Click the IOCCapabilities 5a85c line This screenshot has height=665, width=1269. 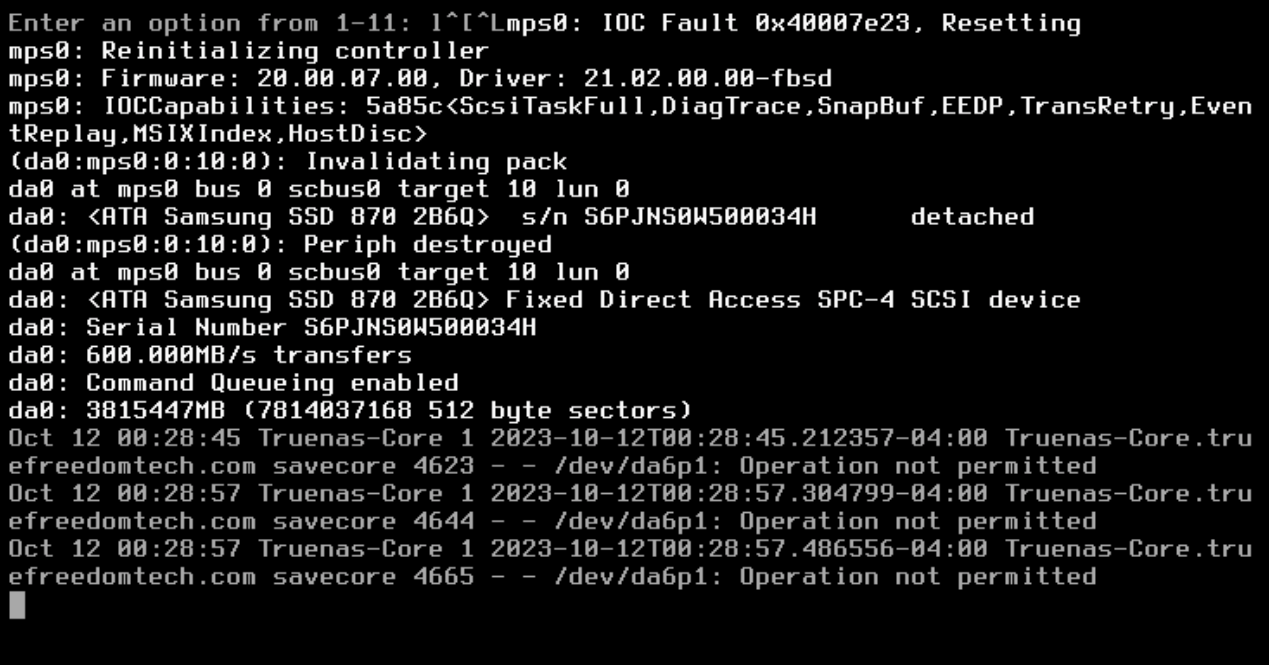pyautogui.click(x=631, y=106)
